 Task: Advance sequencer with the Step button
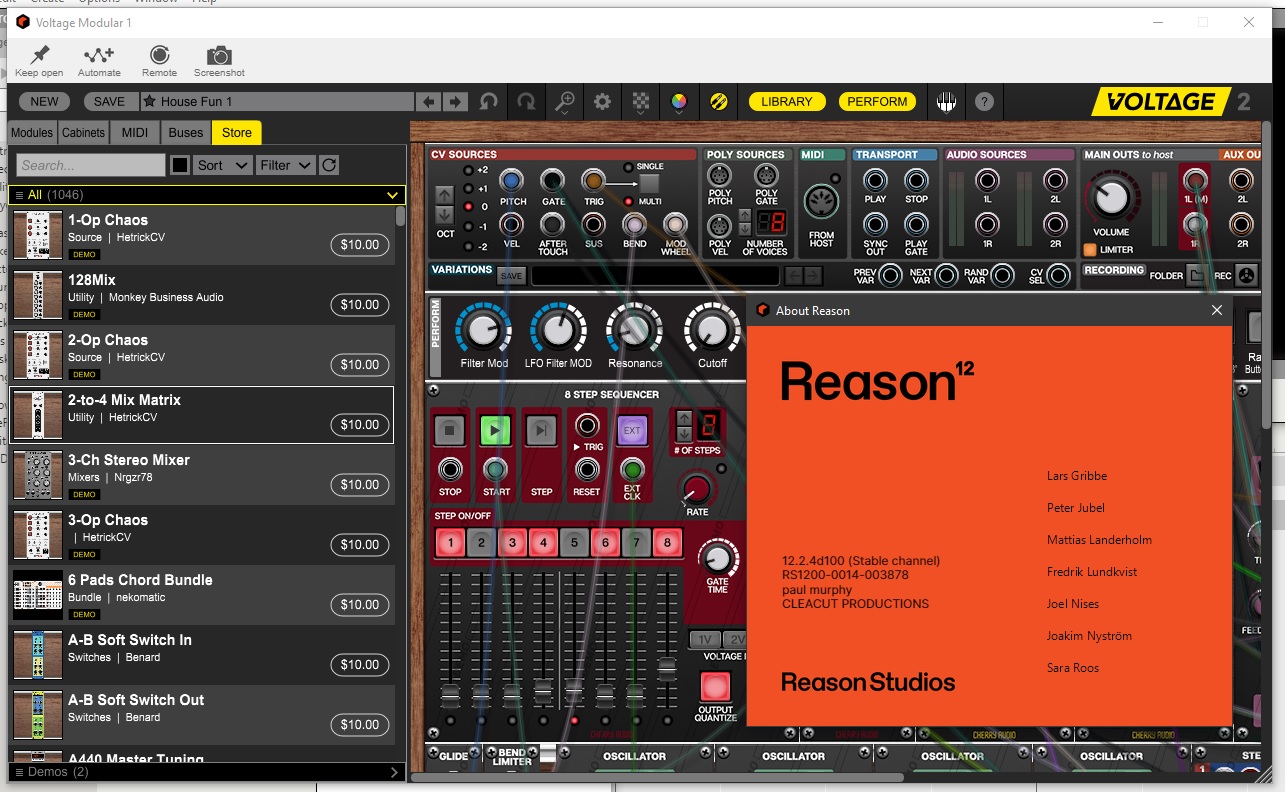[x=541, y=431]
